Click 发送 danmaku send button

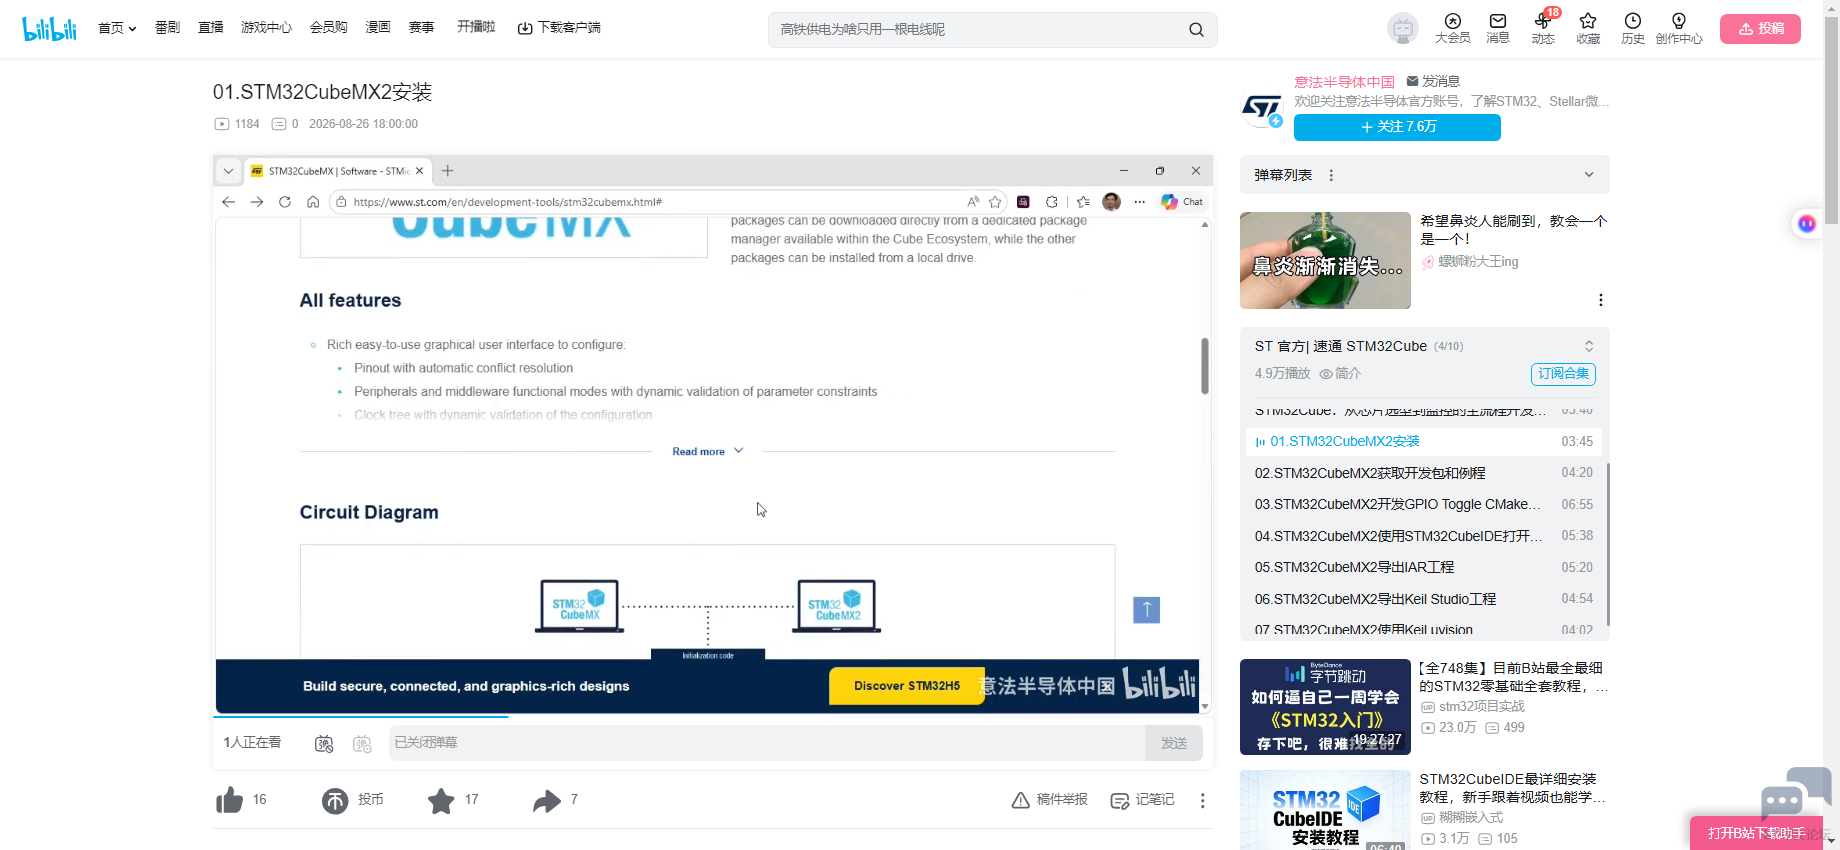[x=1174, y=743]
